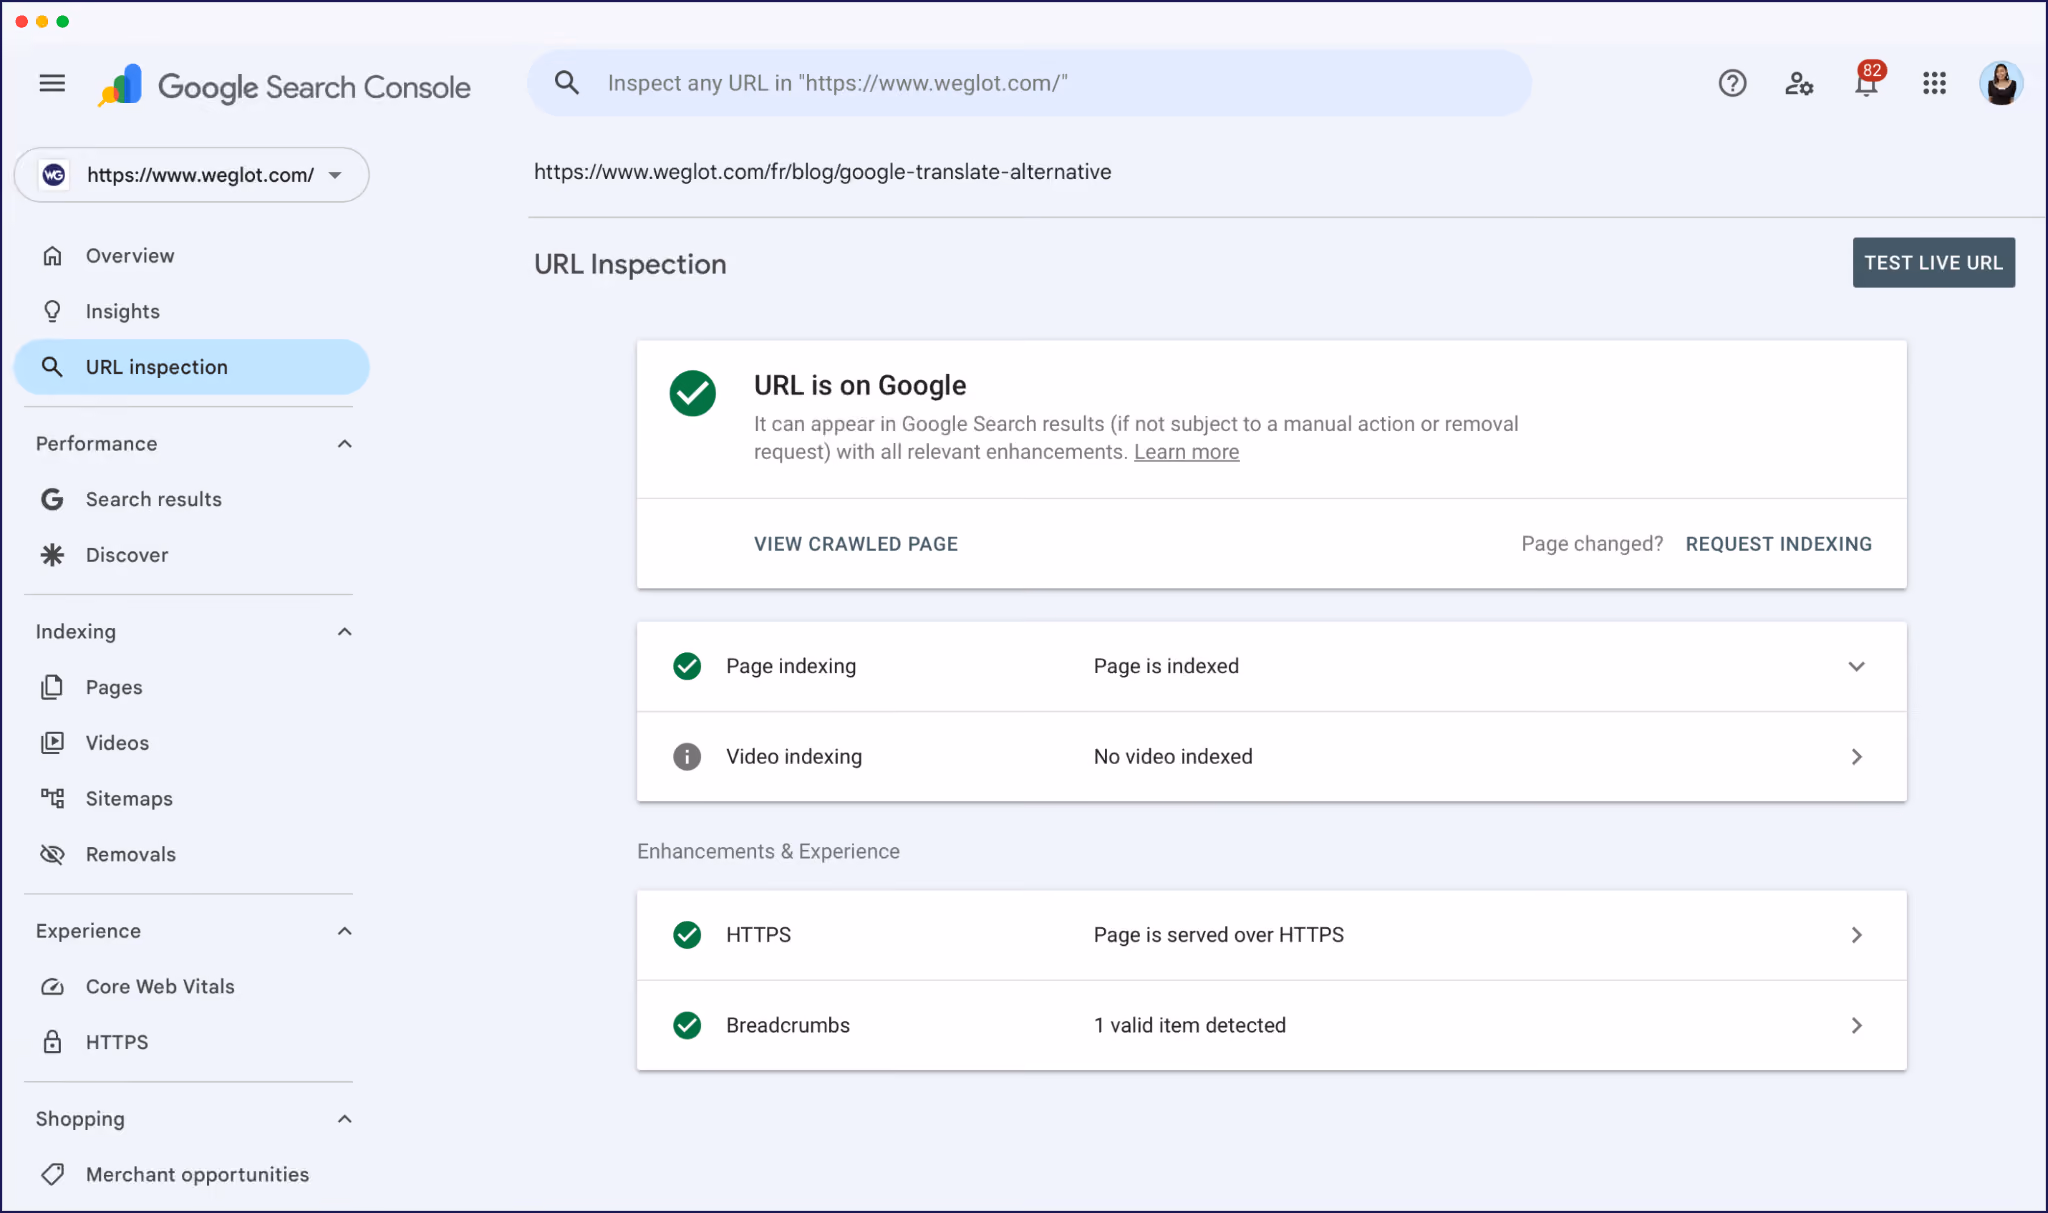Image resolution: width=2048 pixels, height=1213 pixels.
Task: Open Merchant opportunities in sidebar
Action: tap(192, 1174)
